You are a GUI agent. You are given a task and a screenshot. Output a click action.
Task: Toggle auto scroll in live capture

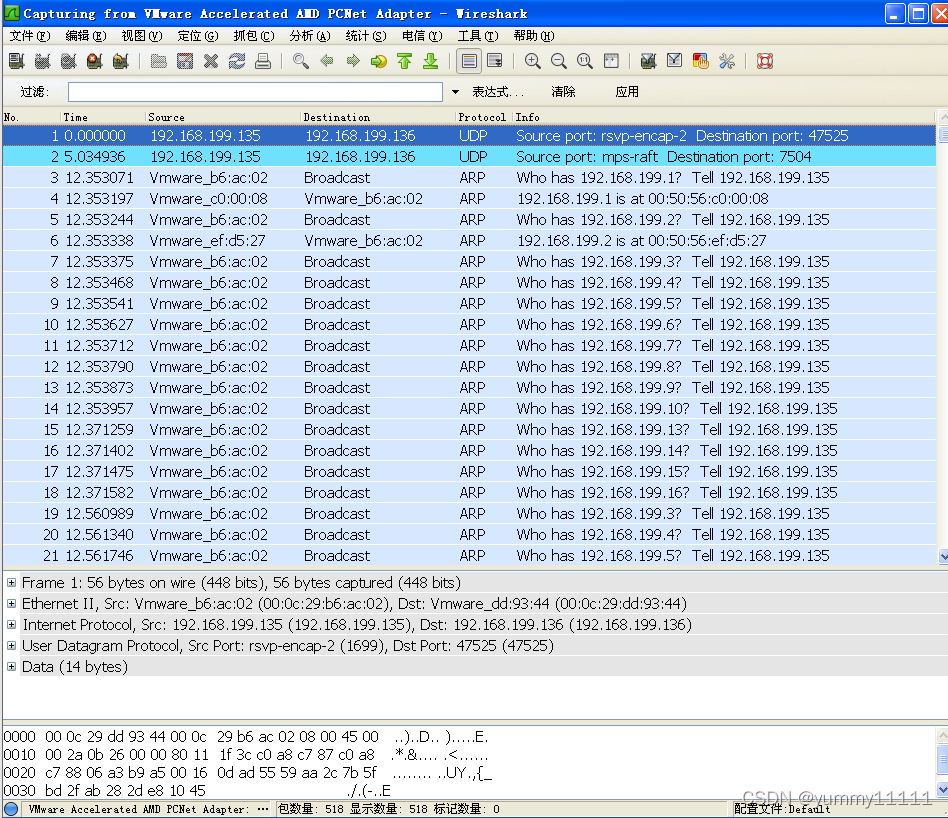tap(495, 61)
